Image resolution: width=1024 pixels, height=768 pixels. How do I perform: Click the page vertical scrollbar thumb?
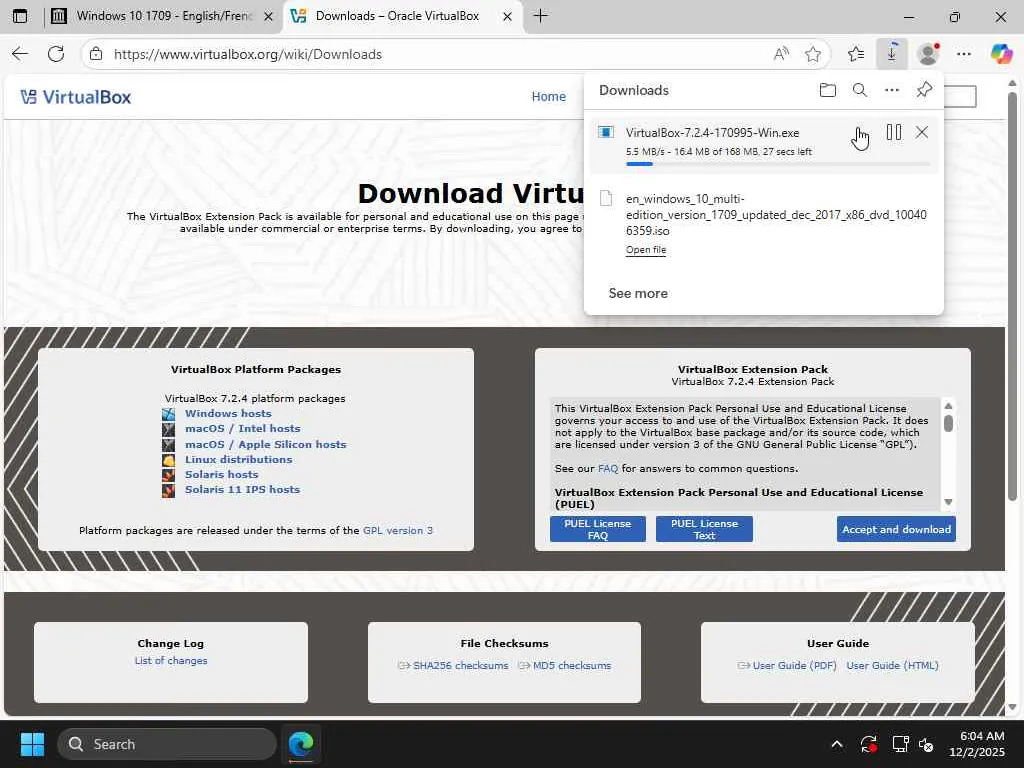click(x=1012, y=296)
